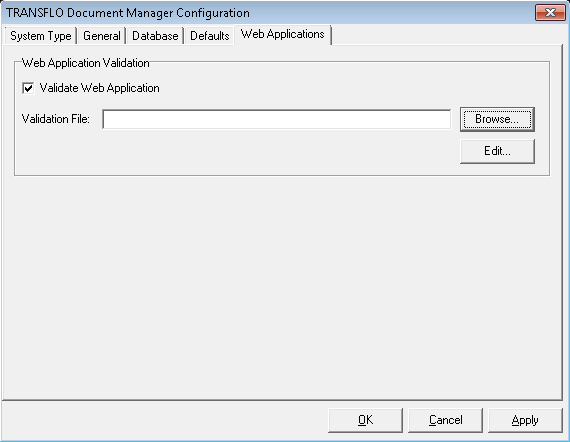Screen dimensions: 570x442
Task: Apply the configuration changes
Action: tap(525, 420)
